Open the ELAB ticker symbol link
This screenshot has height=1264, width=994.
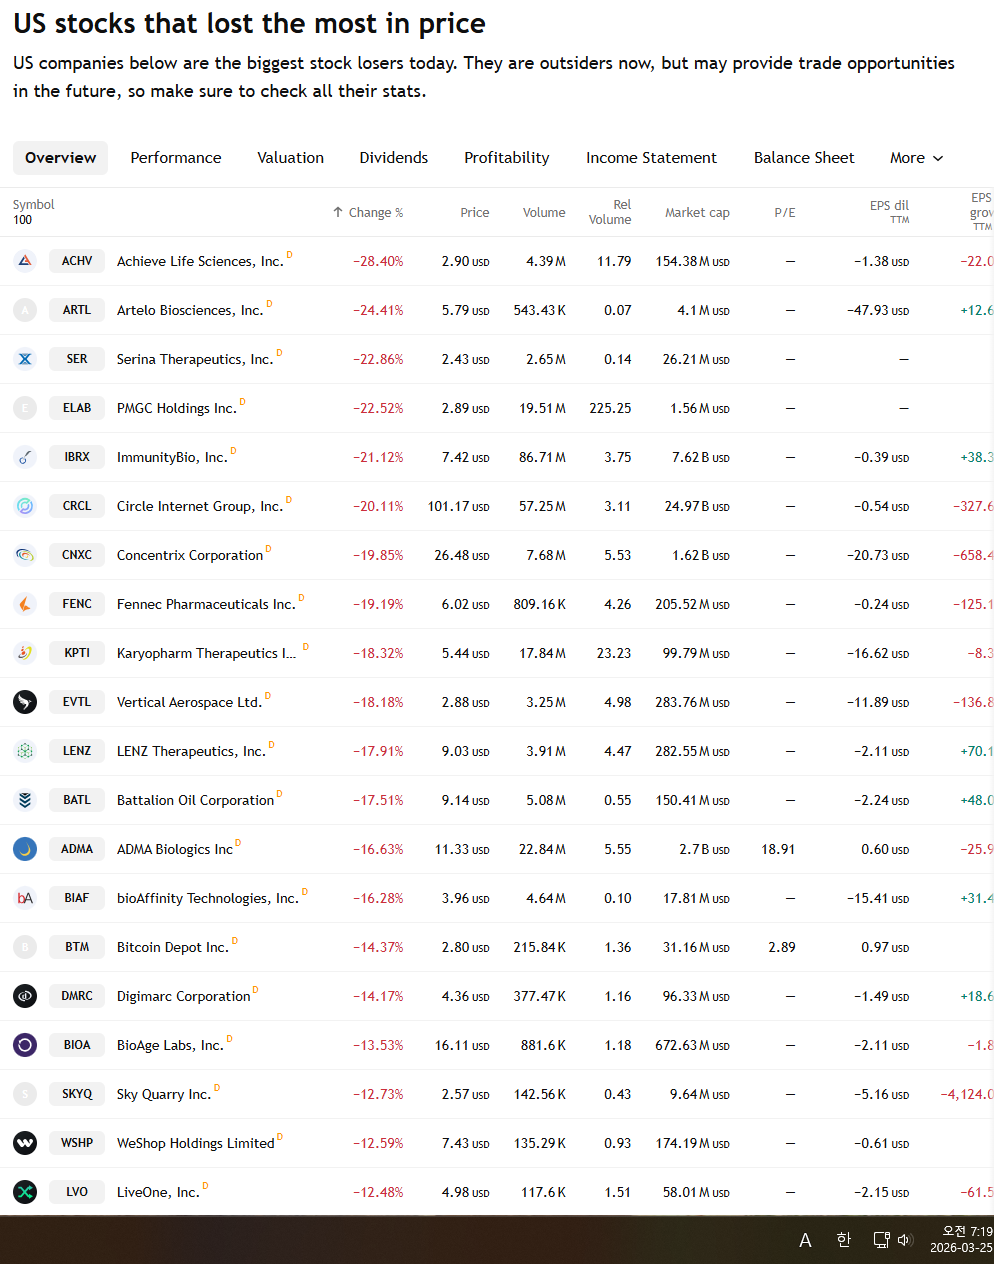point(77,408)
